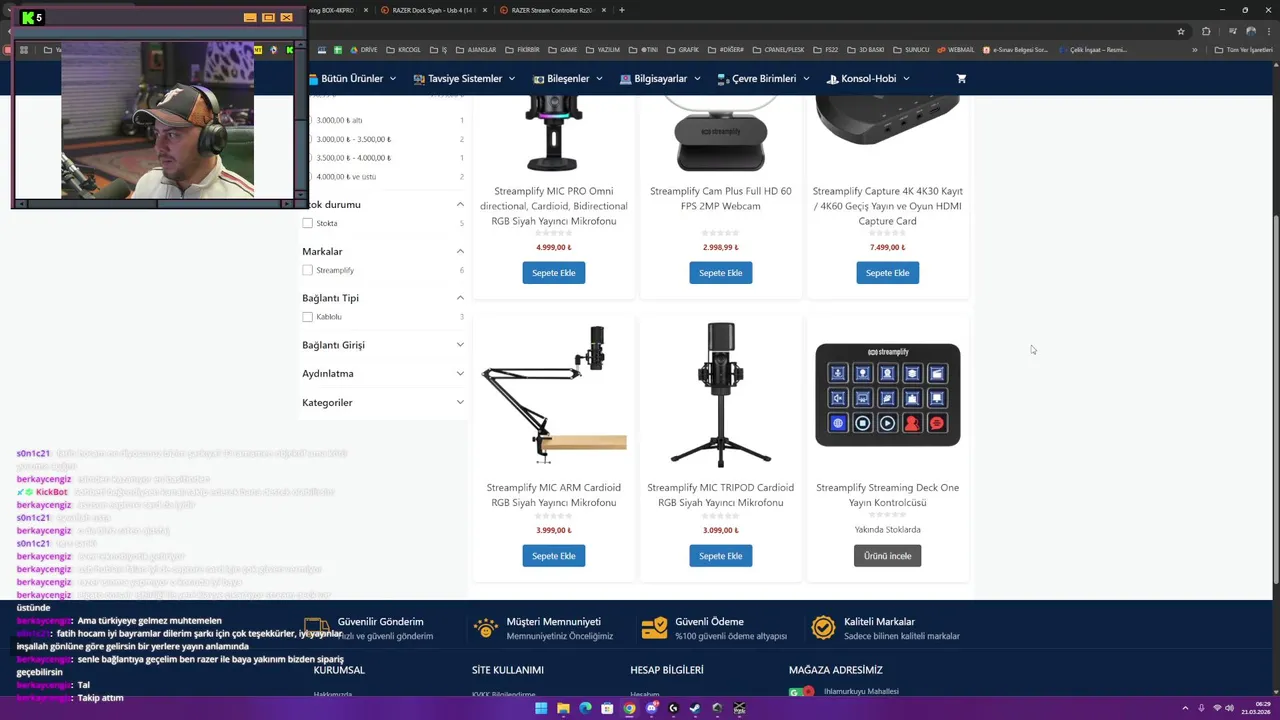Open Steam from taskbar
The width and height of the screenshot is (1280, 720).
(x=695, y=708)
